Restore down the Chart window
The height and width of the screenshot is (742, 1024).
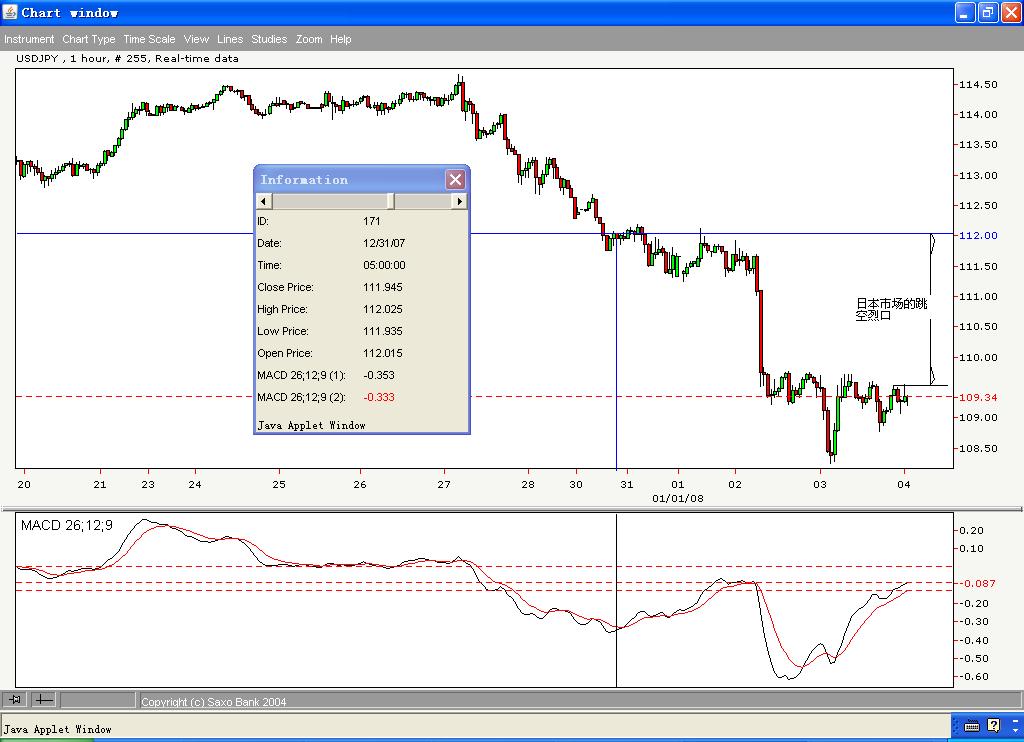987,12
